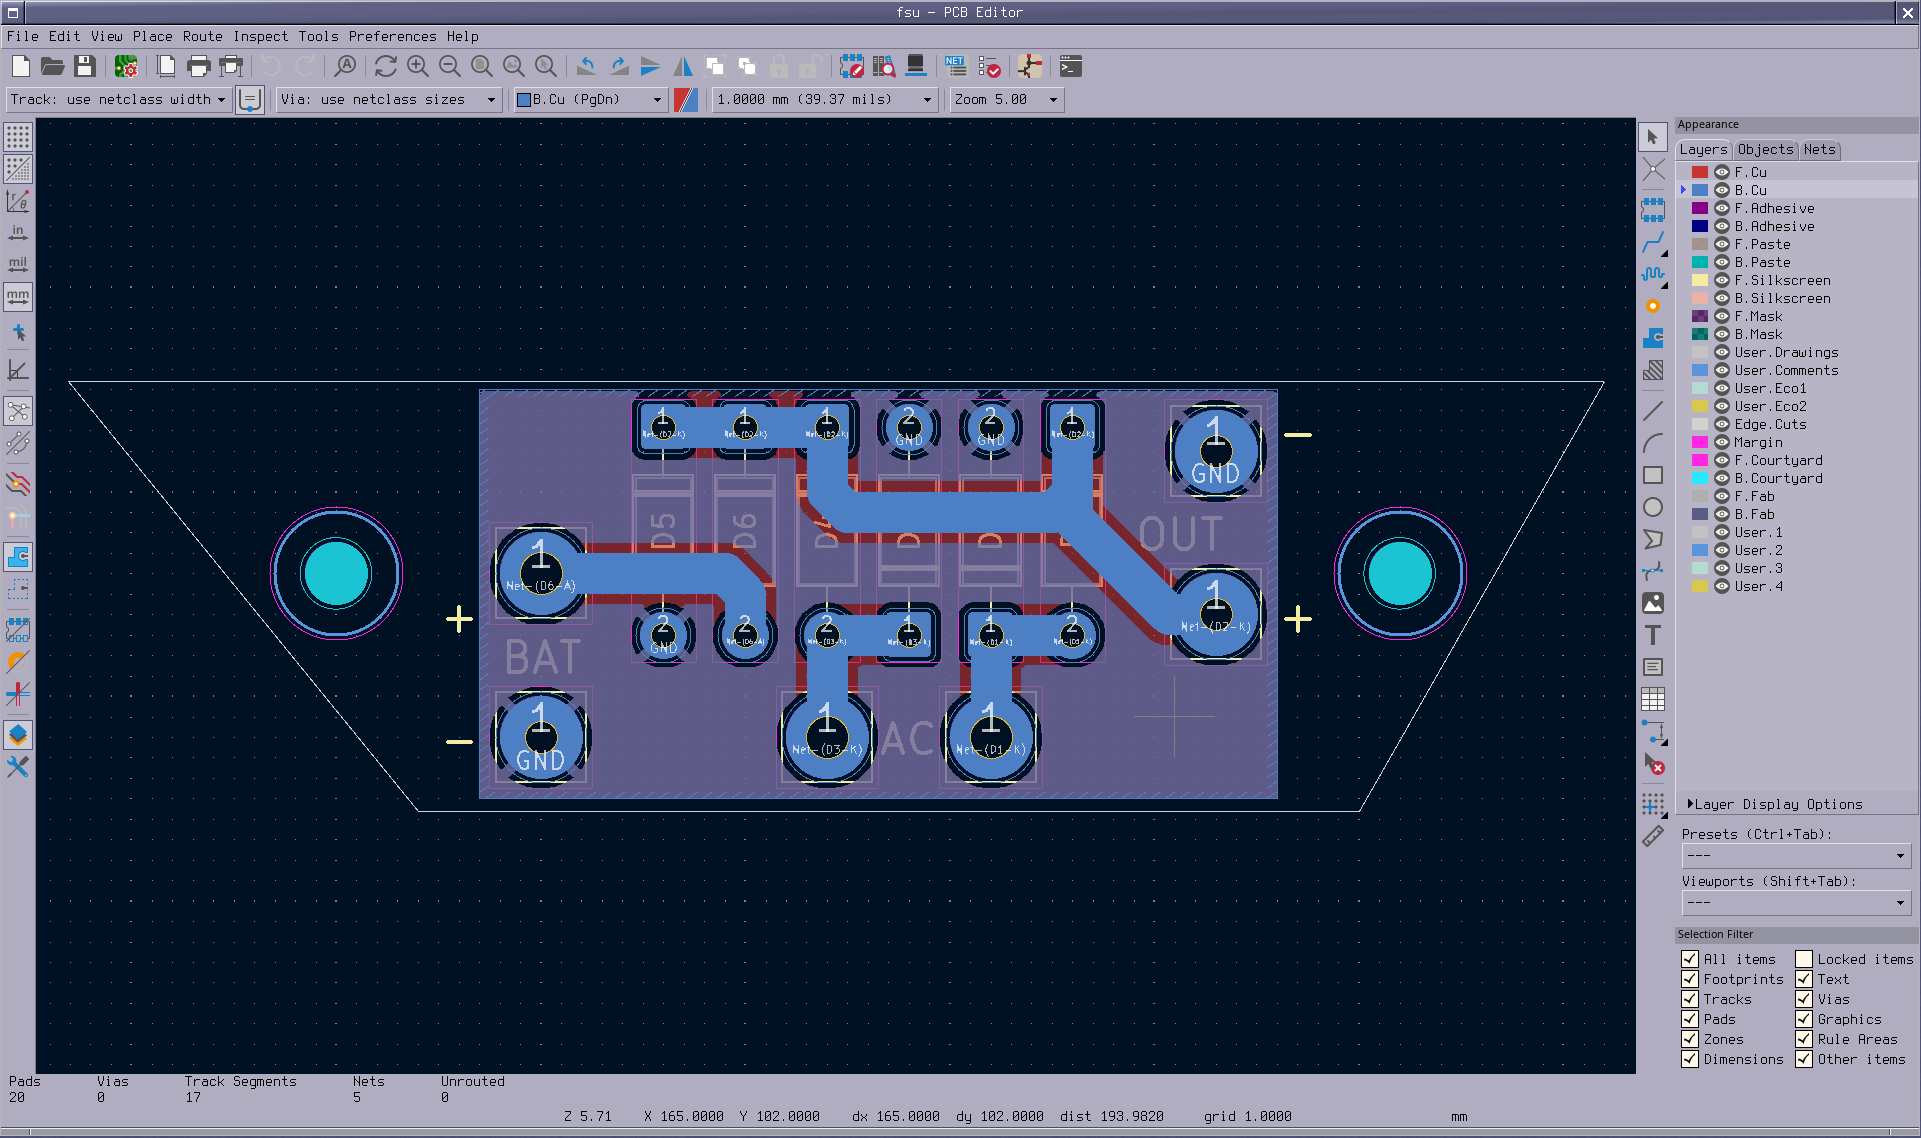This screenshot has height=1138, width=1921.
Task: Click the Save board icon
Action: (85, 67)
